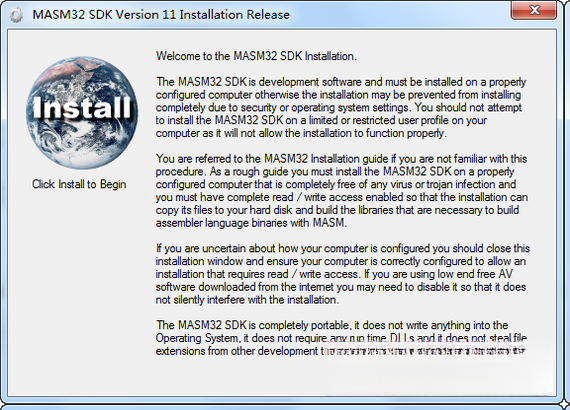Click the line mentioning "limited or restricted user profile"
This screenshot has height=410, width=570.
(x=321, y=120)
